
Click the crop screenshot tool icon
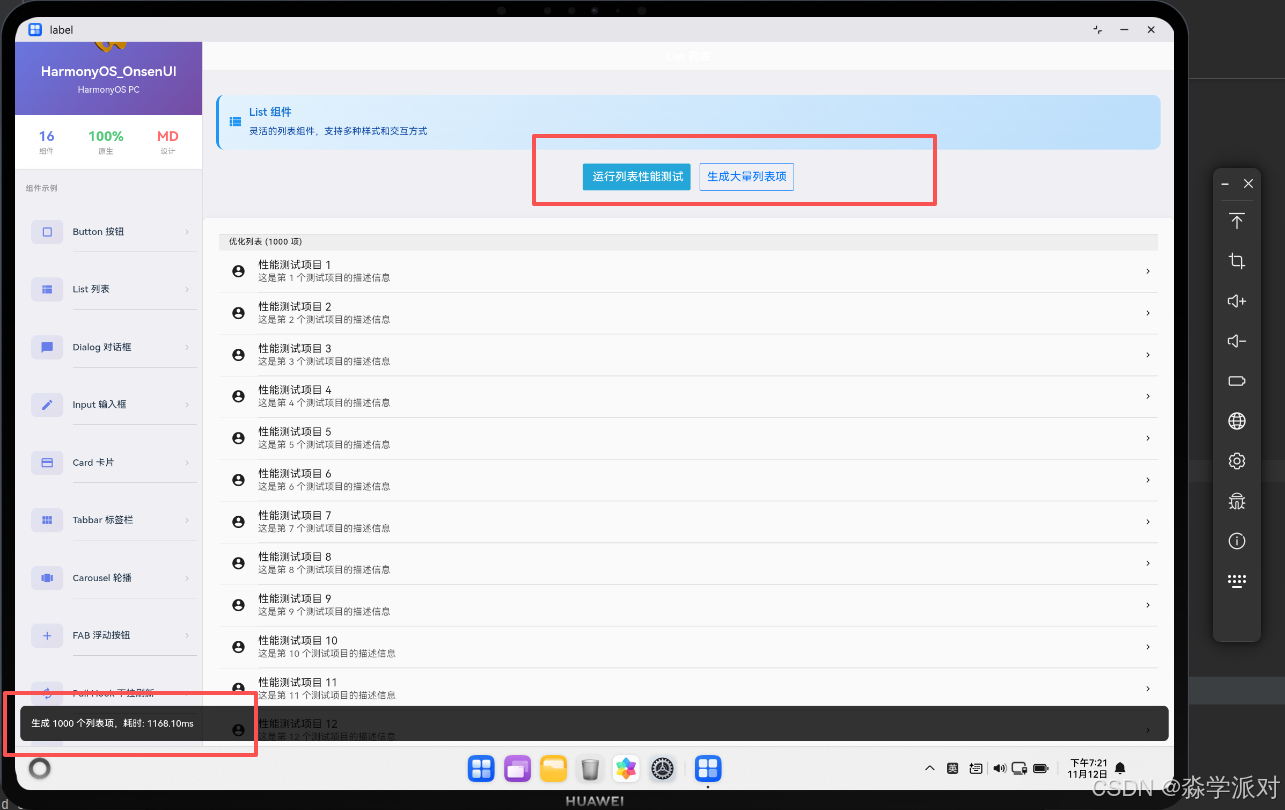pyautogui.click(x=1237, y=261)
